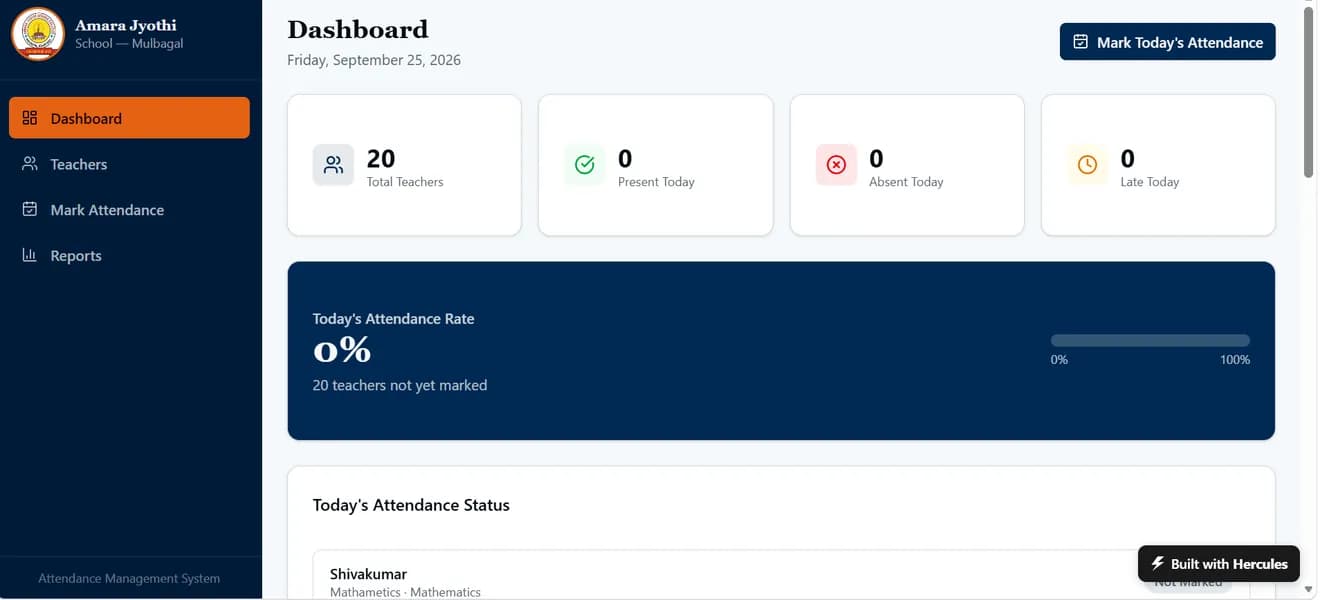Click the Attendance Management System footer text
This screenshot has width=1320, height=600.
pyautogui.click(x=129, y=578)
